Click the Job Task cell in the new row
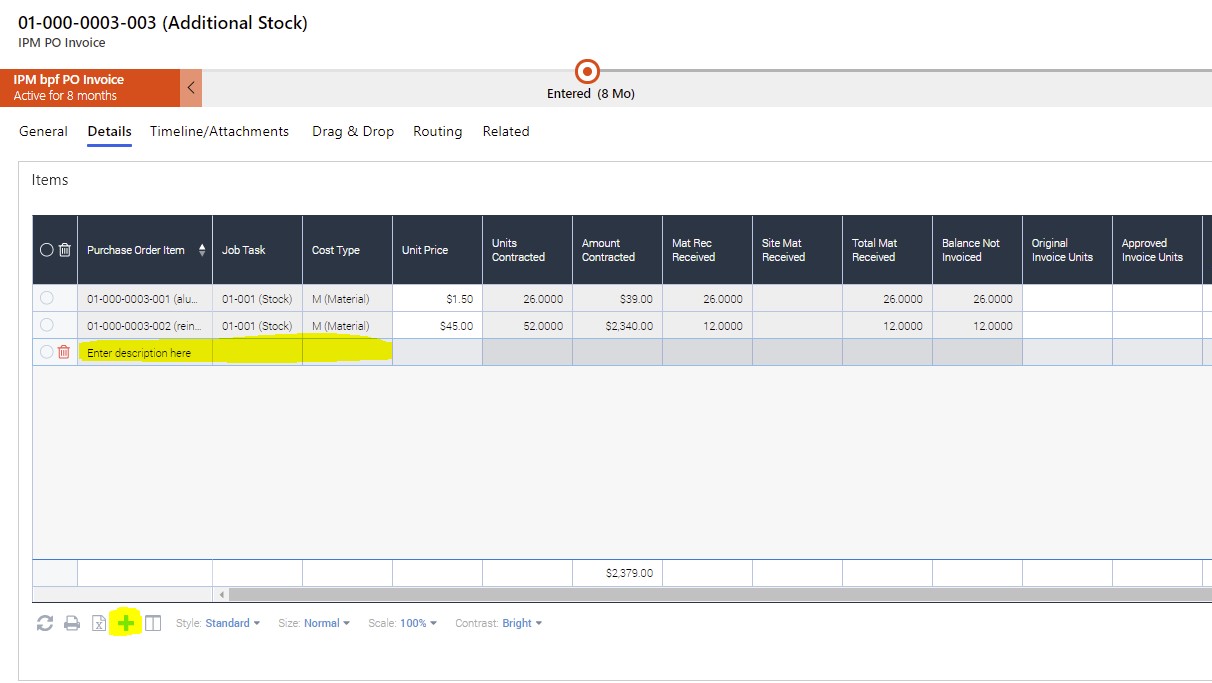Screen dimensions: 1212x683 (257, 352)
